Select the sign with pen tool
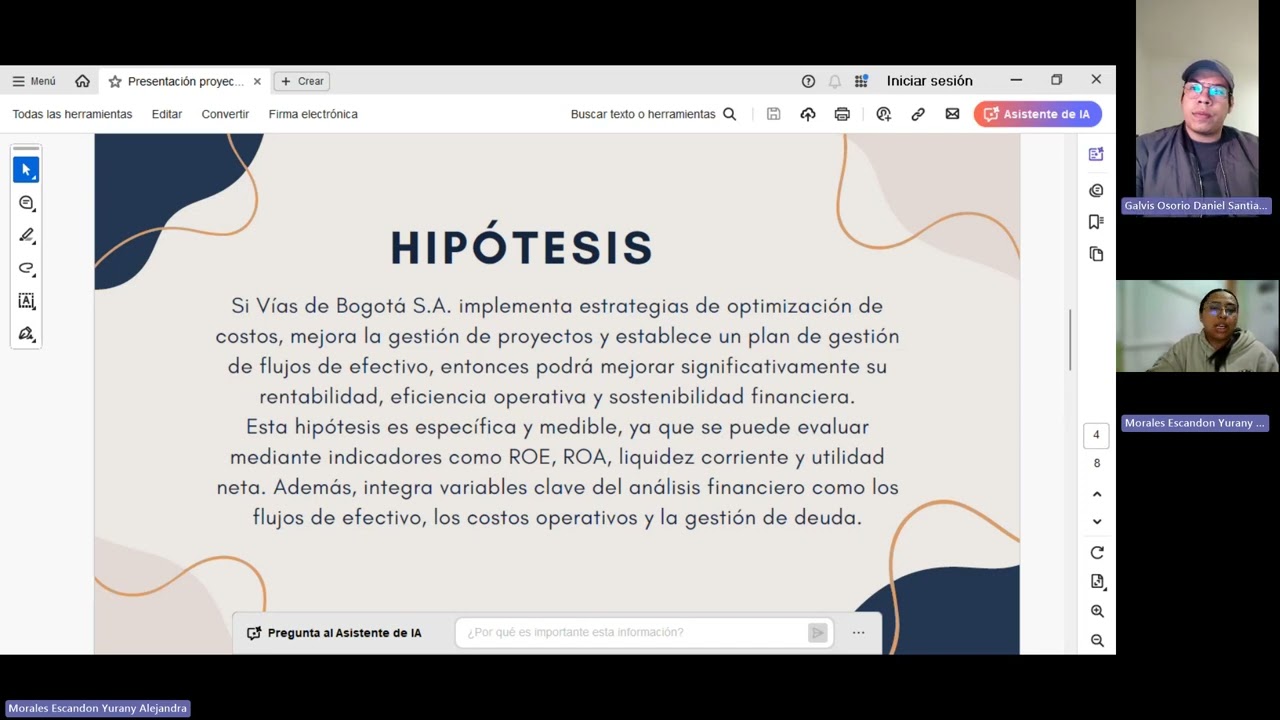1280x720 pixels. (26, 334)
